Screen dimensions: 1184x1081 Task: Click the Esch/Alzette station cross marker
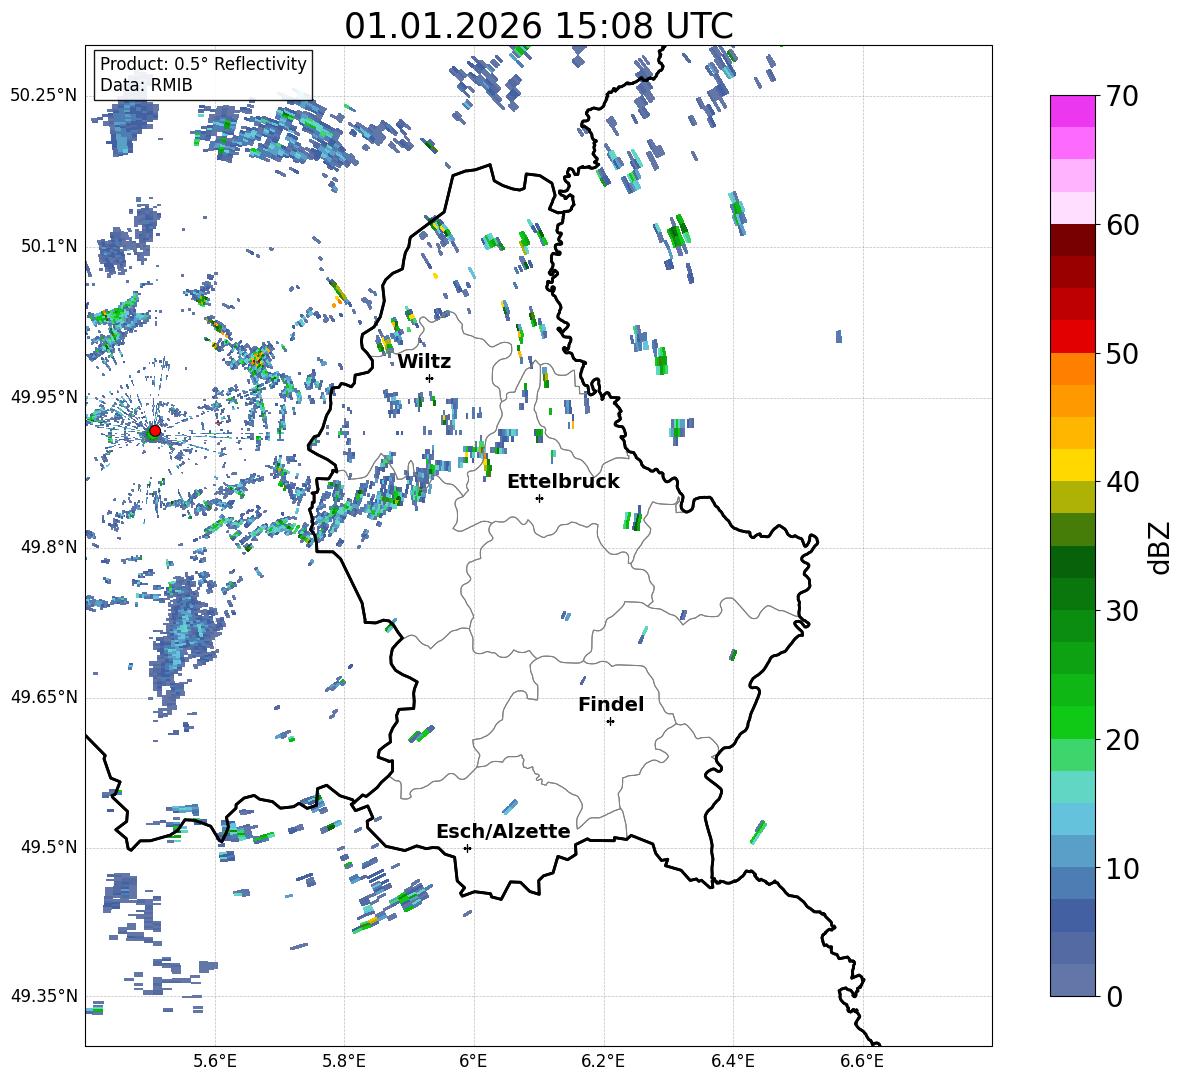click(467, 848)
